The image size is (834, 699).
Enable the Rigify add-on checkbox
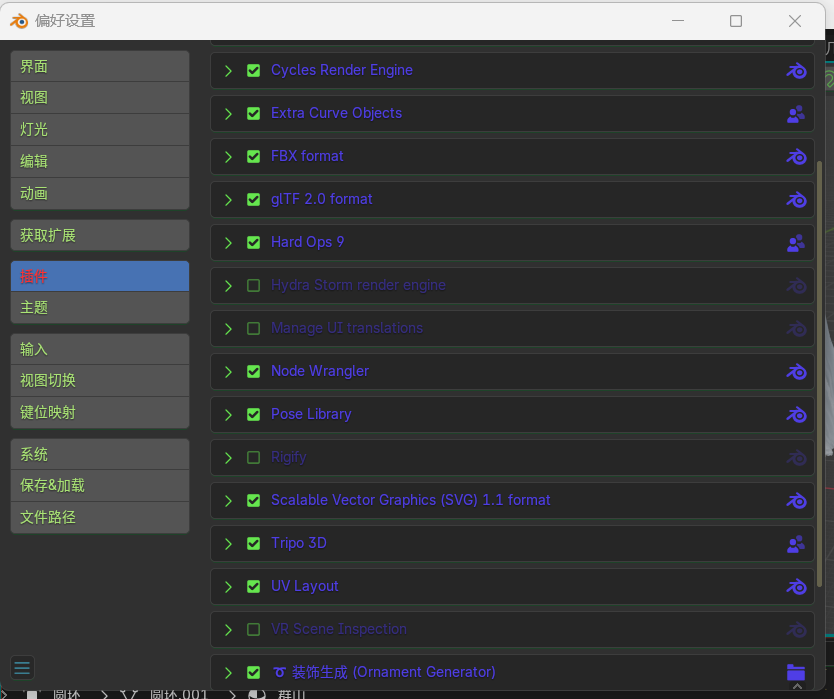254,457
